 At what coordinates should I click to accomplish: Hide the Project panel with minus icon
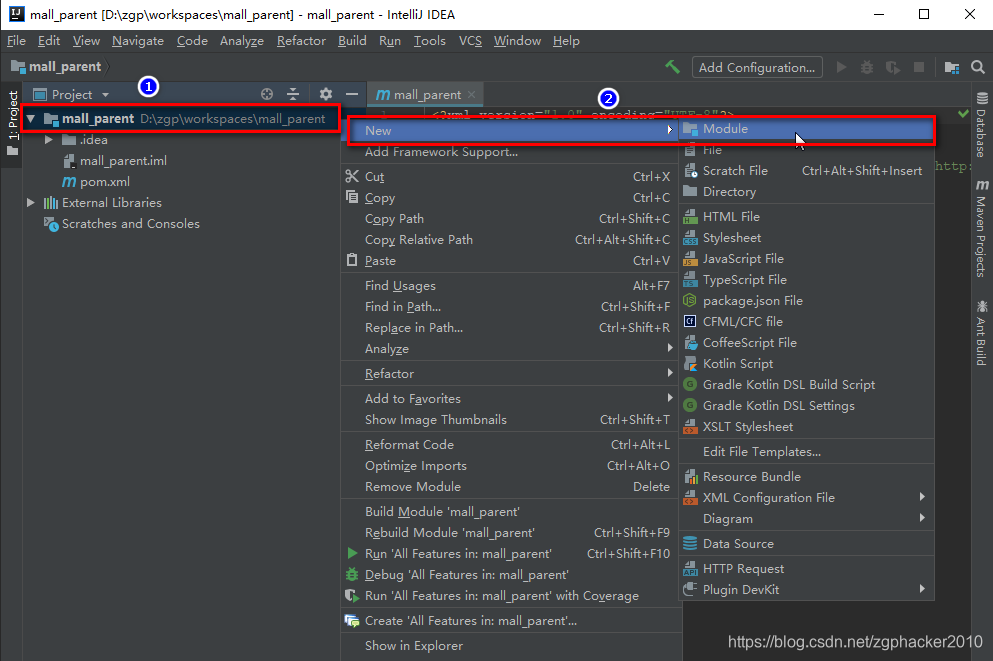point(352,94)
